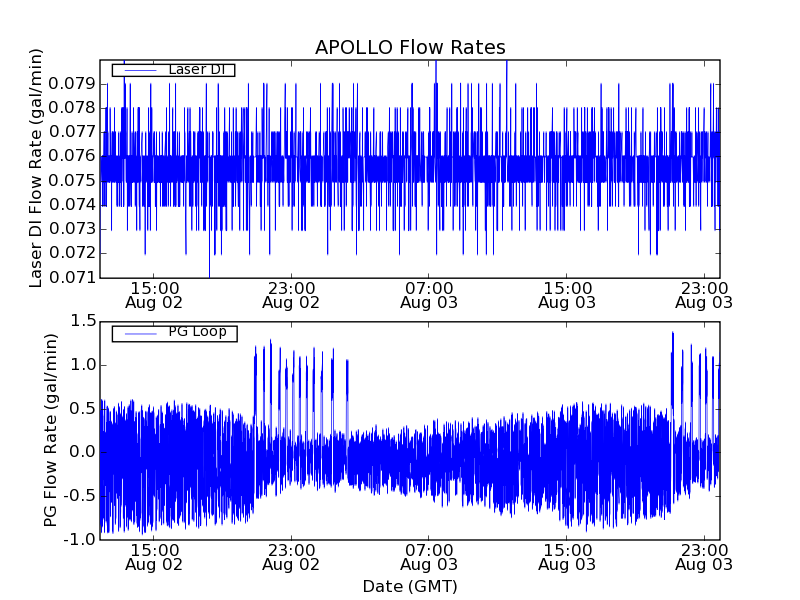Click the 0.079 tick label on the top chart
Image resolution: width=800 pixels, height=600 pixels.
click(72, 84)
